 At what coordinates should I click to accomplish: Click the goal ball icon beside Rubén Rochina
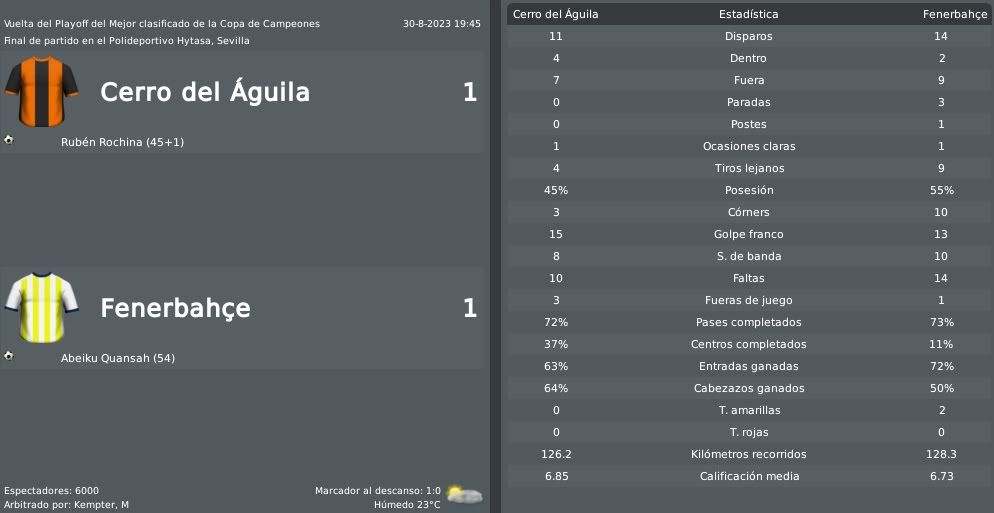[8, 140]
